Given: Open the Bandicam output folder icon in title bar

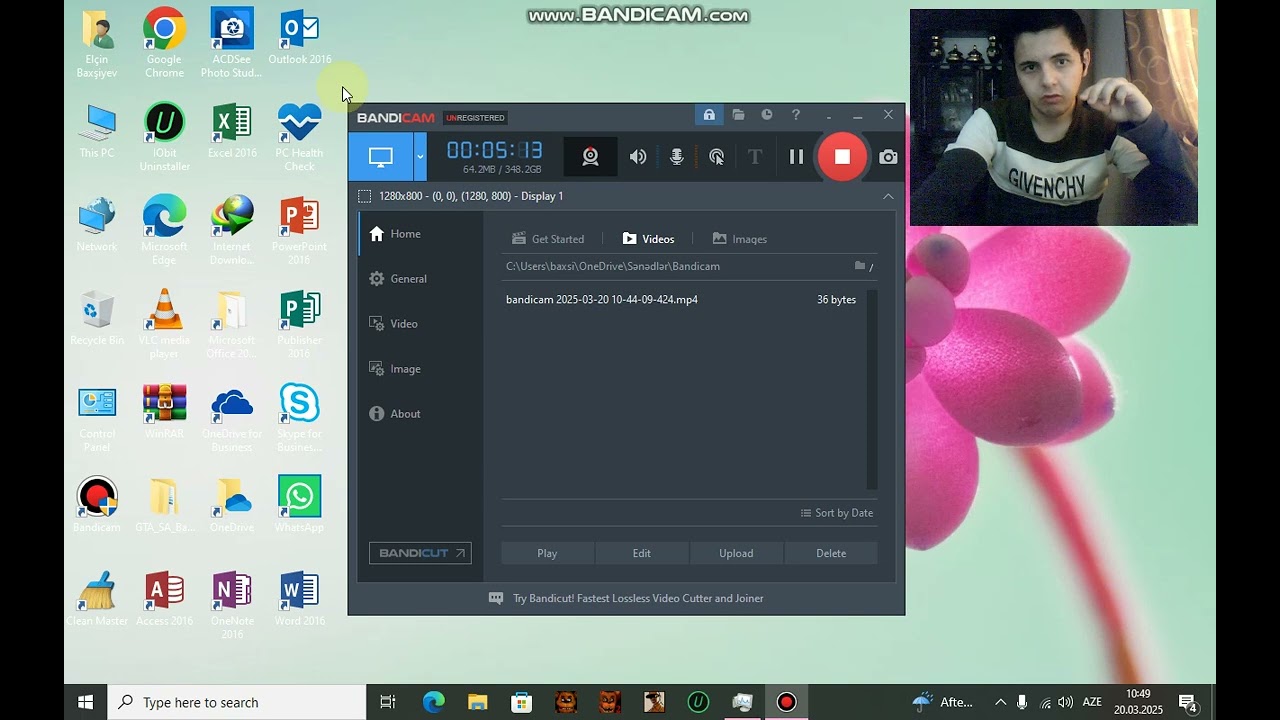Looking at the screenshot, I should tap(738, 115).
